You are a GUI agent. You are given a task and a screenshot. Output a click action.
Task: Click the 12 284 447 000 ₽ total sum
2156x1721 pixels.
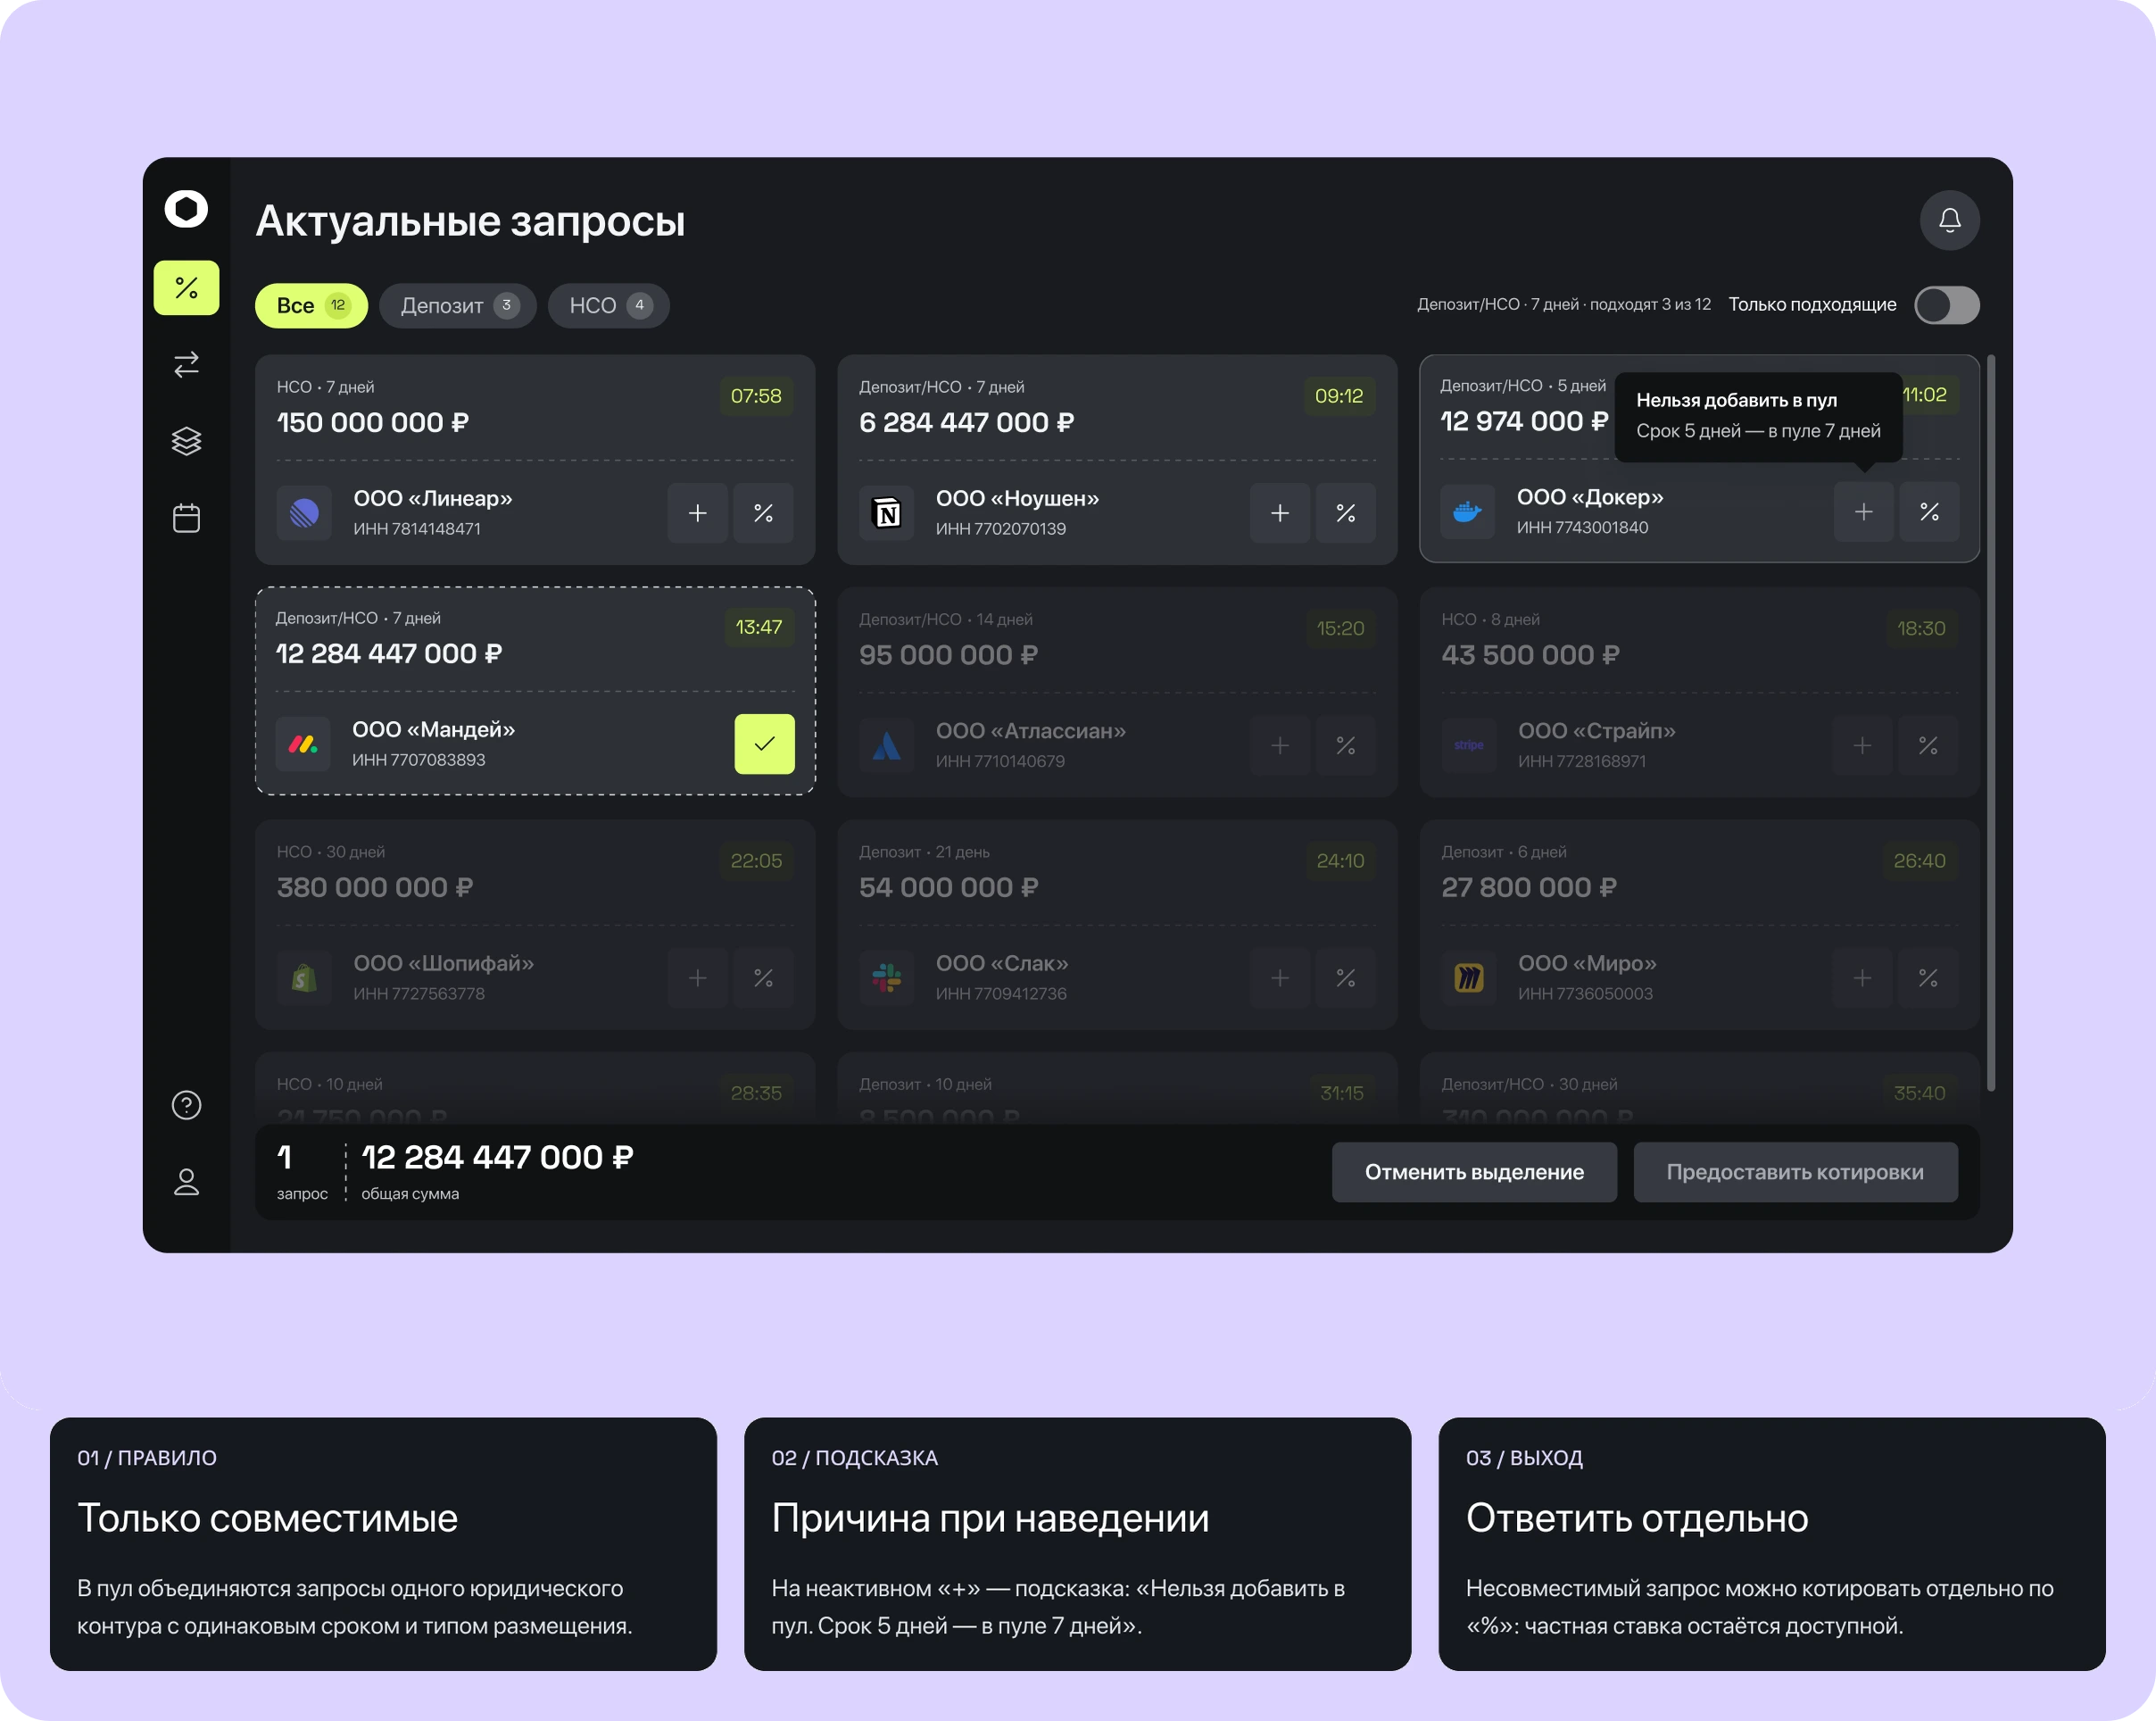point(497,1157)
